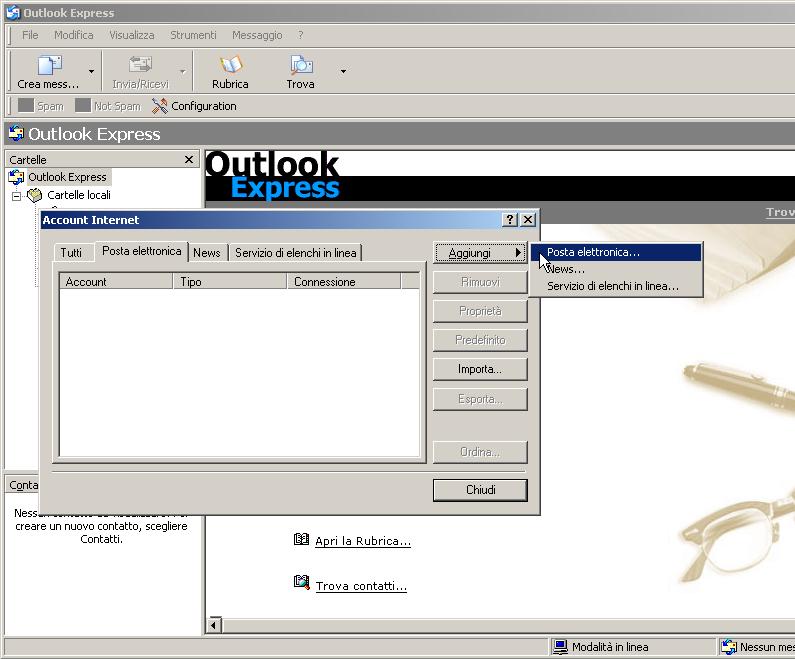Viewport: 795px width, 659px height.
Task: Collapse the Cartelle locali tree node
Action: click(x=17, y=196)
